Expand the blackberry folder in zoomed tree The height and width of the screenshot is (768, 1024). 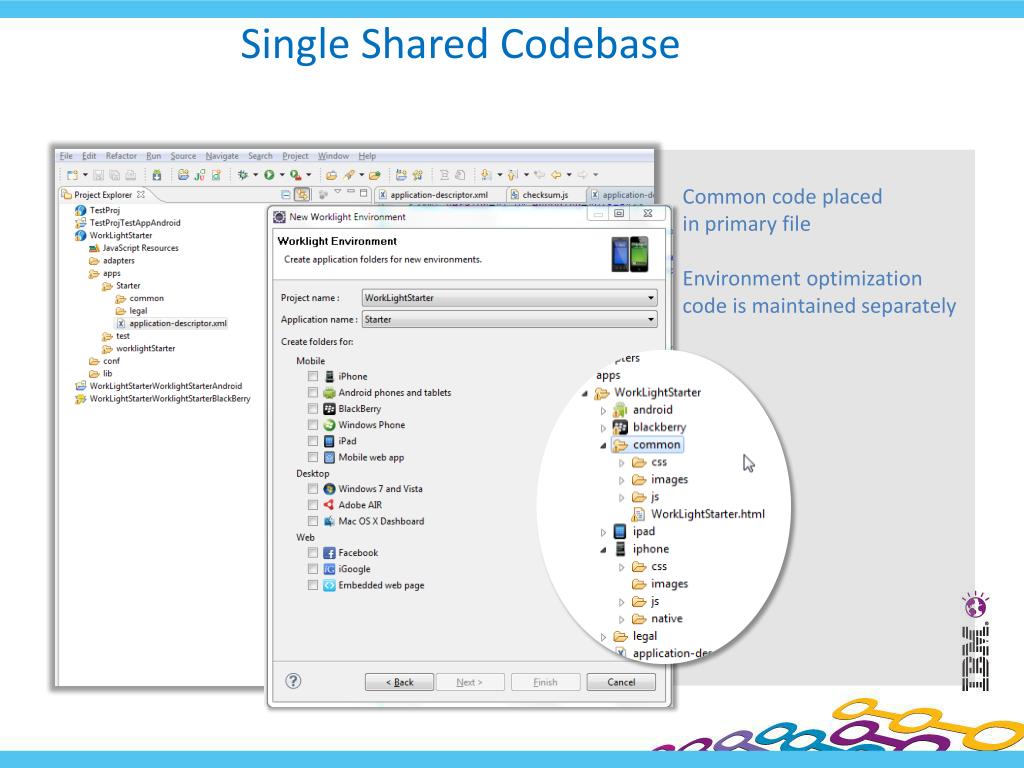point(603,428)
